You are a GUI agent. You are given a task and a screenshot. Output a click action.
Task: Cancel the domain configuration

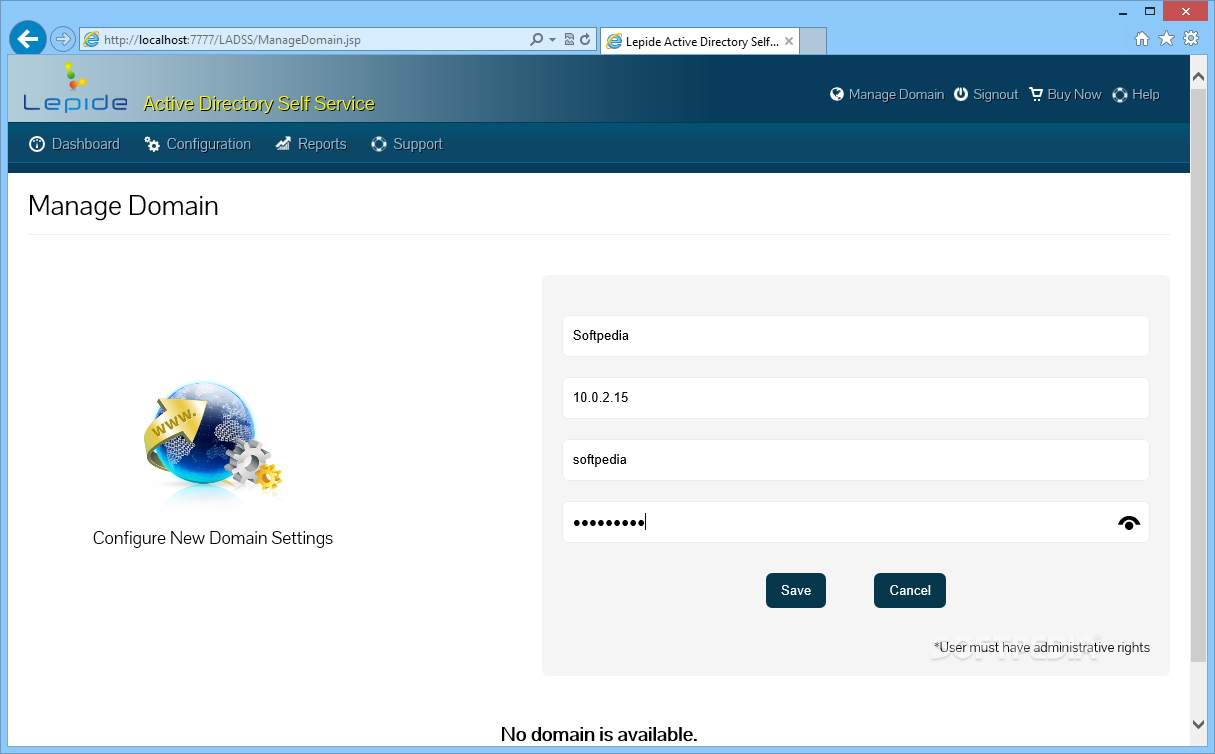coord(910,590)
